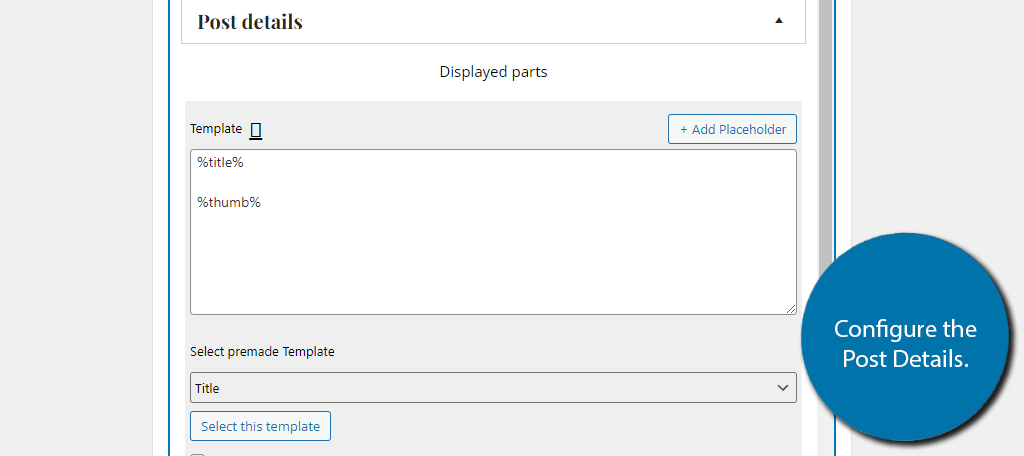The height and width of the screenshot is (456, 1024).
Task: Click the gray vertical scrollbar thumb
Action: [826, 131]
